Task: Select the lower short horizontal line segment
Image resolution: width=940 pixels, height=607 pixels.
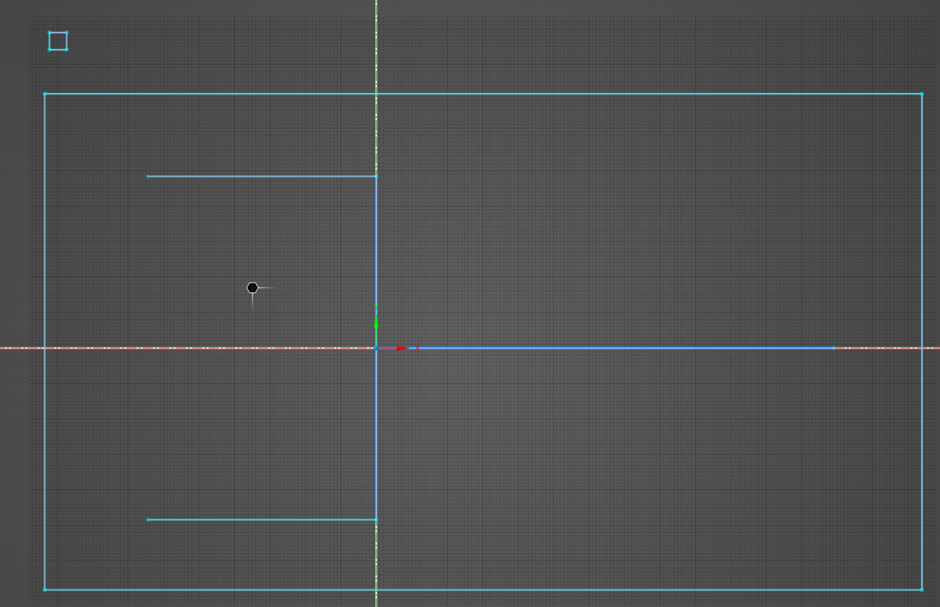Action: (x=260, y=519)
